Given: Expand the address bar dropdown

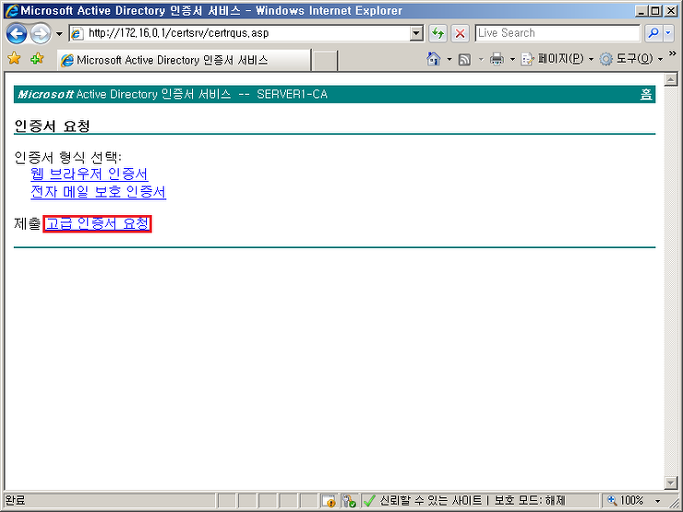Looking at the screenshot, I should (x=417, y=33).
